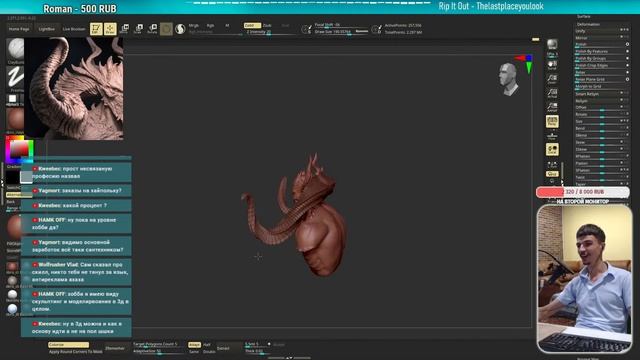Click the SPix setting below BPR
Image resolution: width=640 pixels, height=360 pixels.
coord(552,54)
